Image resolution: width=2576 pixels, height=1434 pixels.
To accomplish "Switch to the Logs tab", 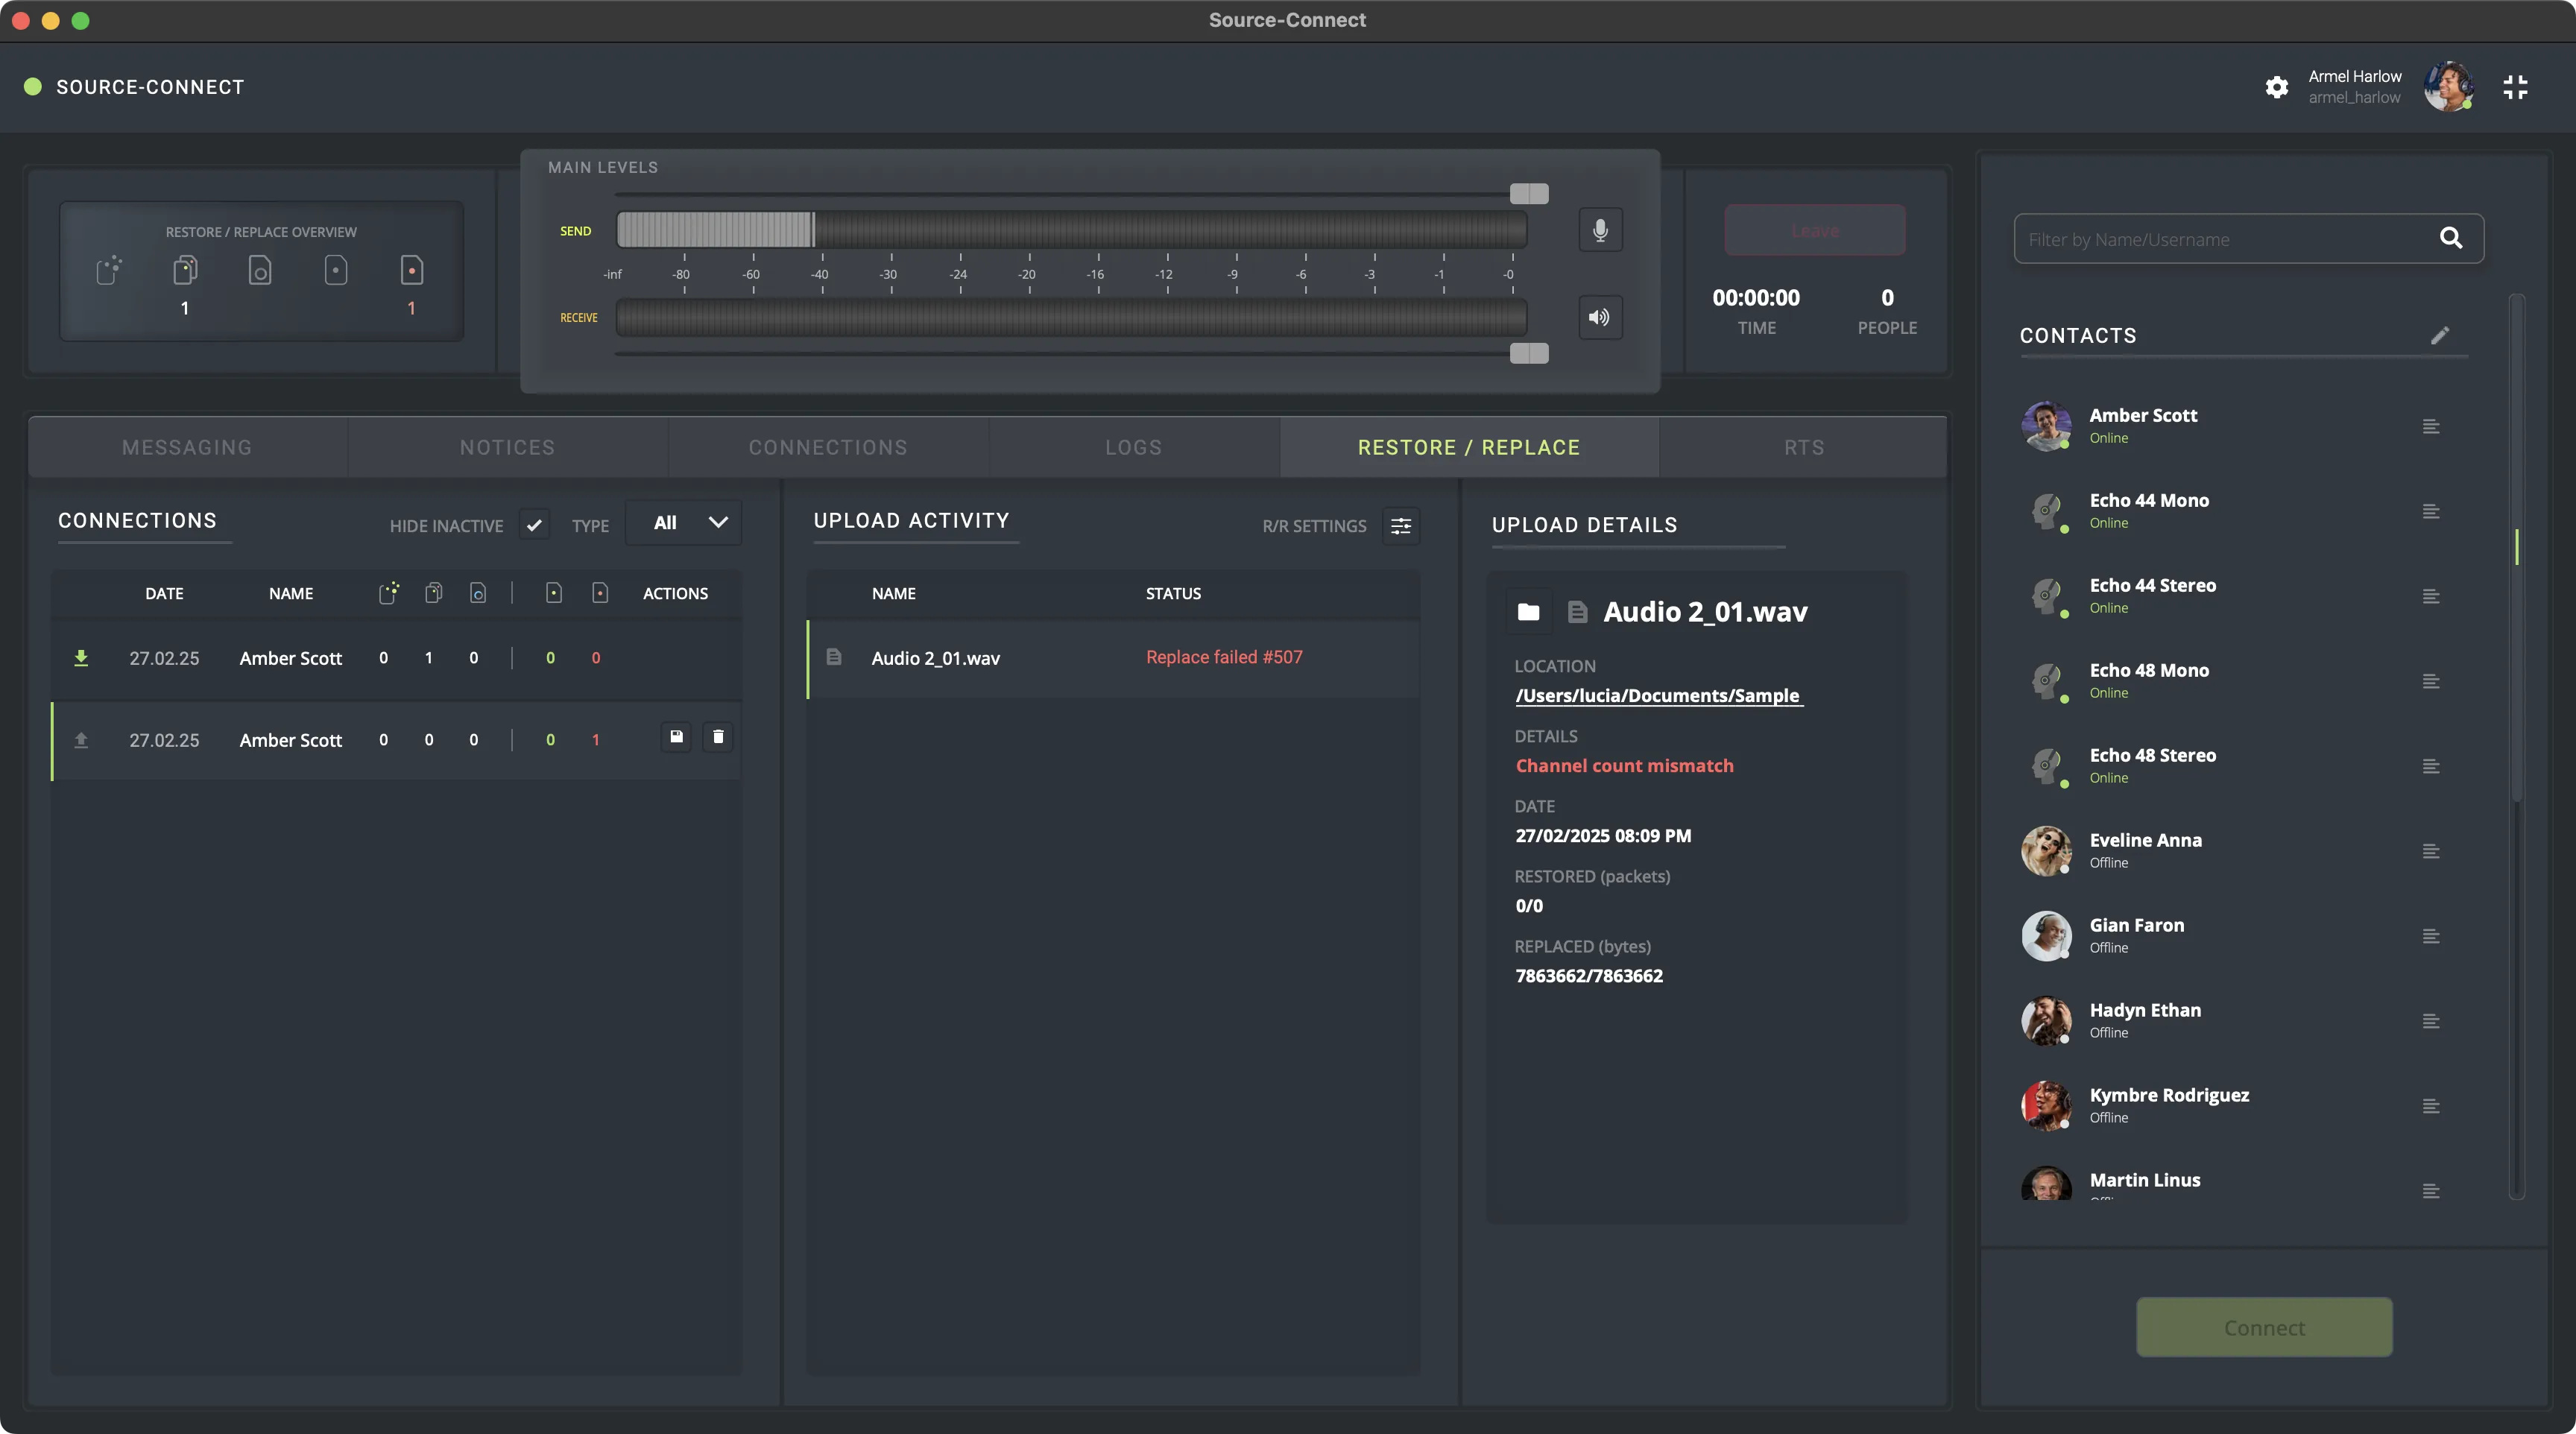I will 1134,447.
